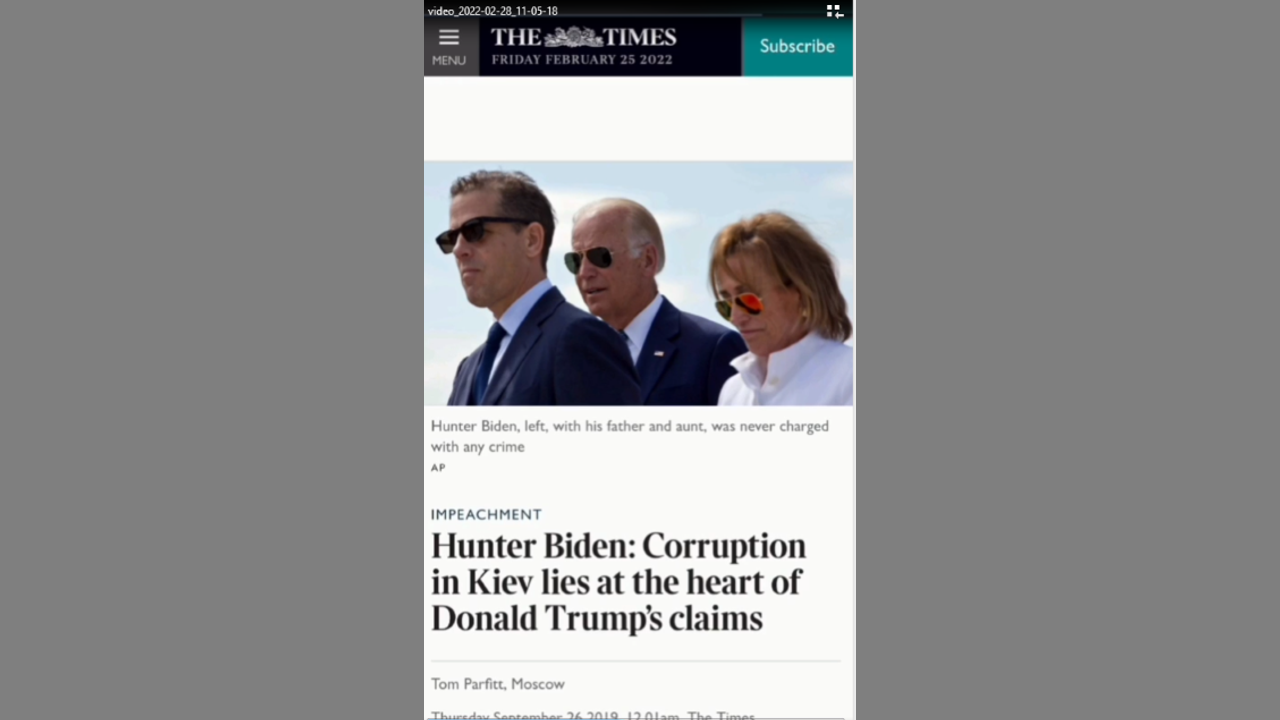Click the author name Tom Parfitt, Moscow
Image resolution: width=1280 pixels, height=720 pixels.
pyautogui.click(x=498, y=684)
